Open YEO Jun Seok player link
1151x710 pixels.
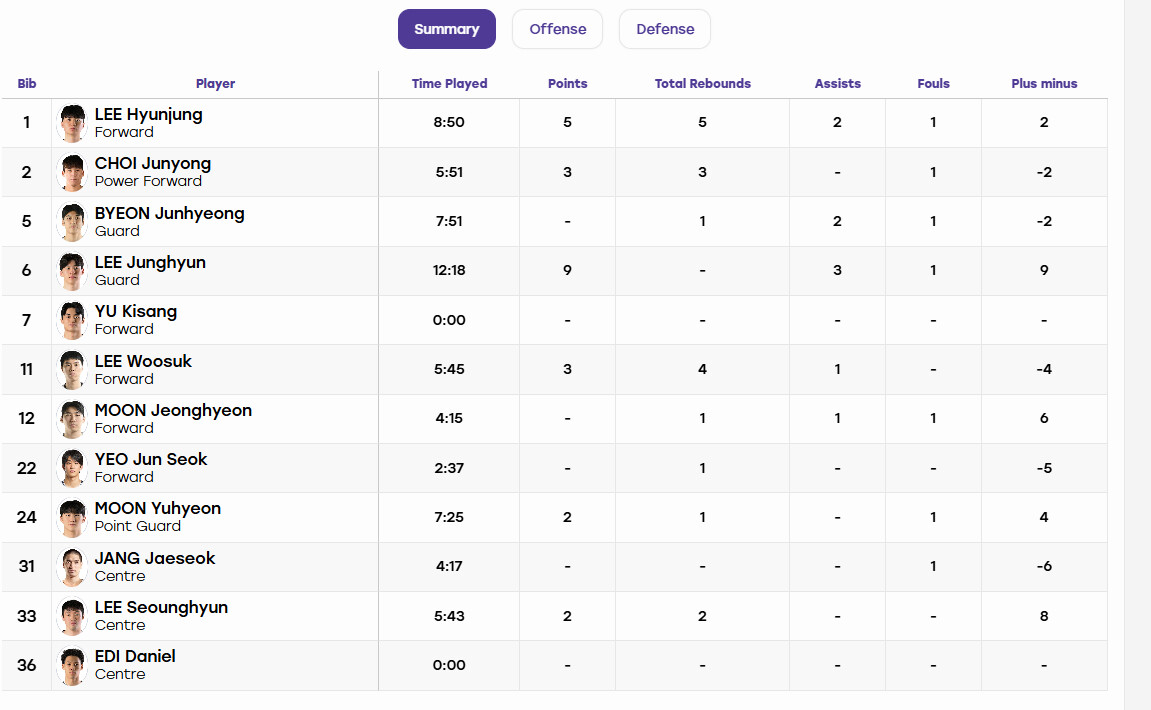click(x=151, y=460)
